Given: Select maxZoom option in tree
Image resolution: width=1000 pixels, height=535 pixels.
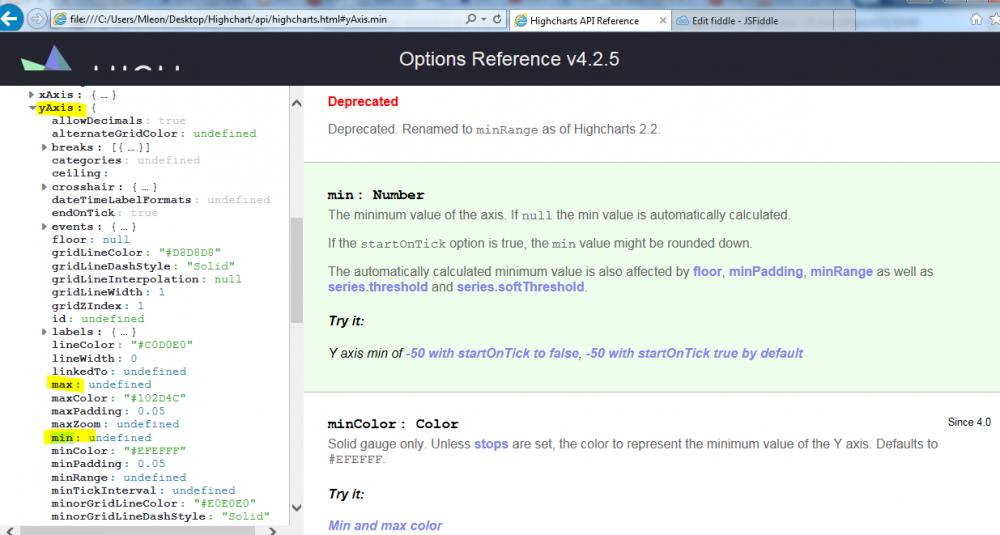Looking at the screenshot, I should (x=76, y=424).
